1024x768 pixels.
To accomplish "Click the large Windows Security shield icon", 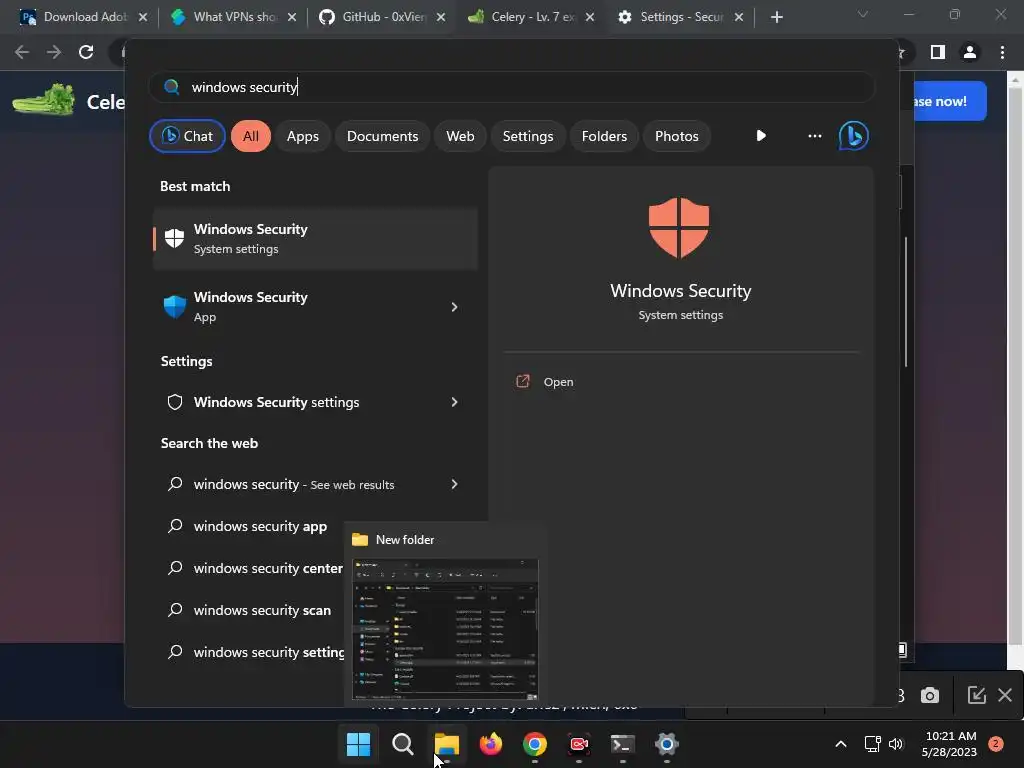I will 679,228.
